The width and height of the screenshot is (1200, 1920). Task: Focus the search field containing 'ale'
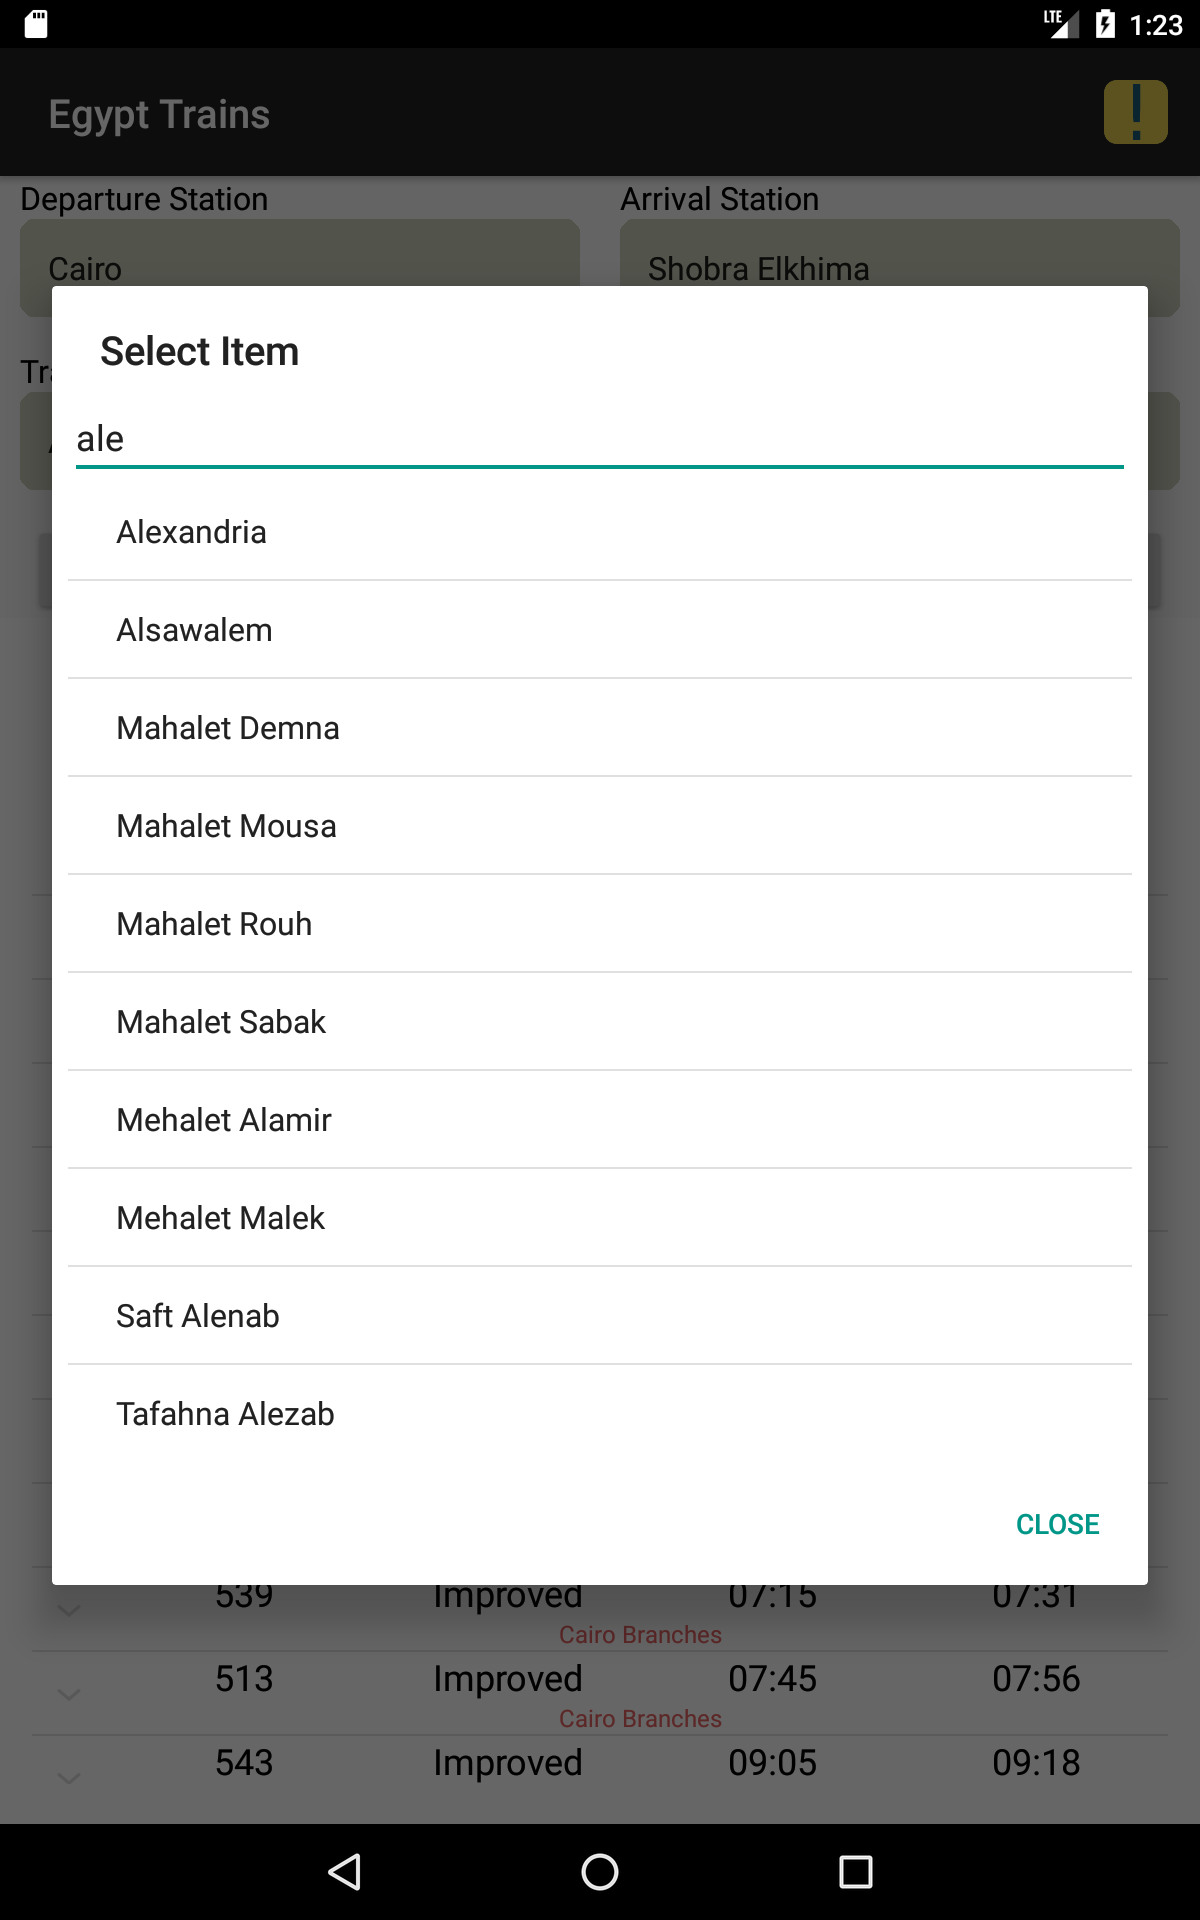600,439
